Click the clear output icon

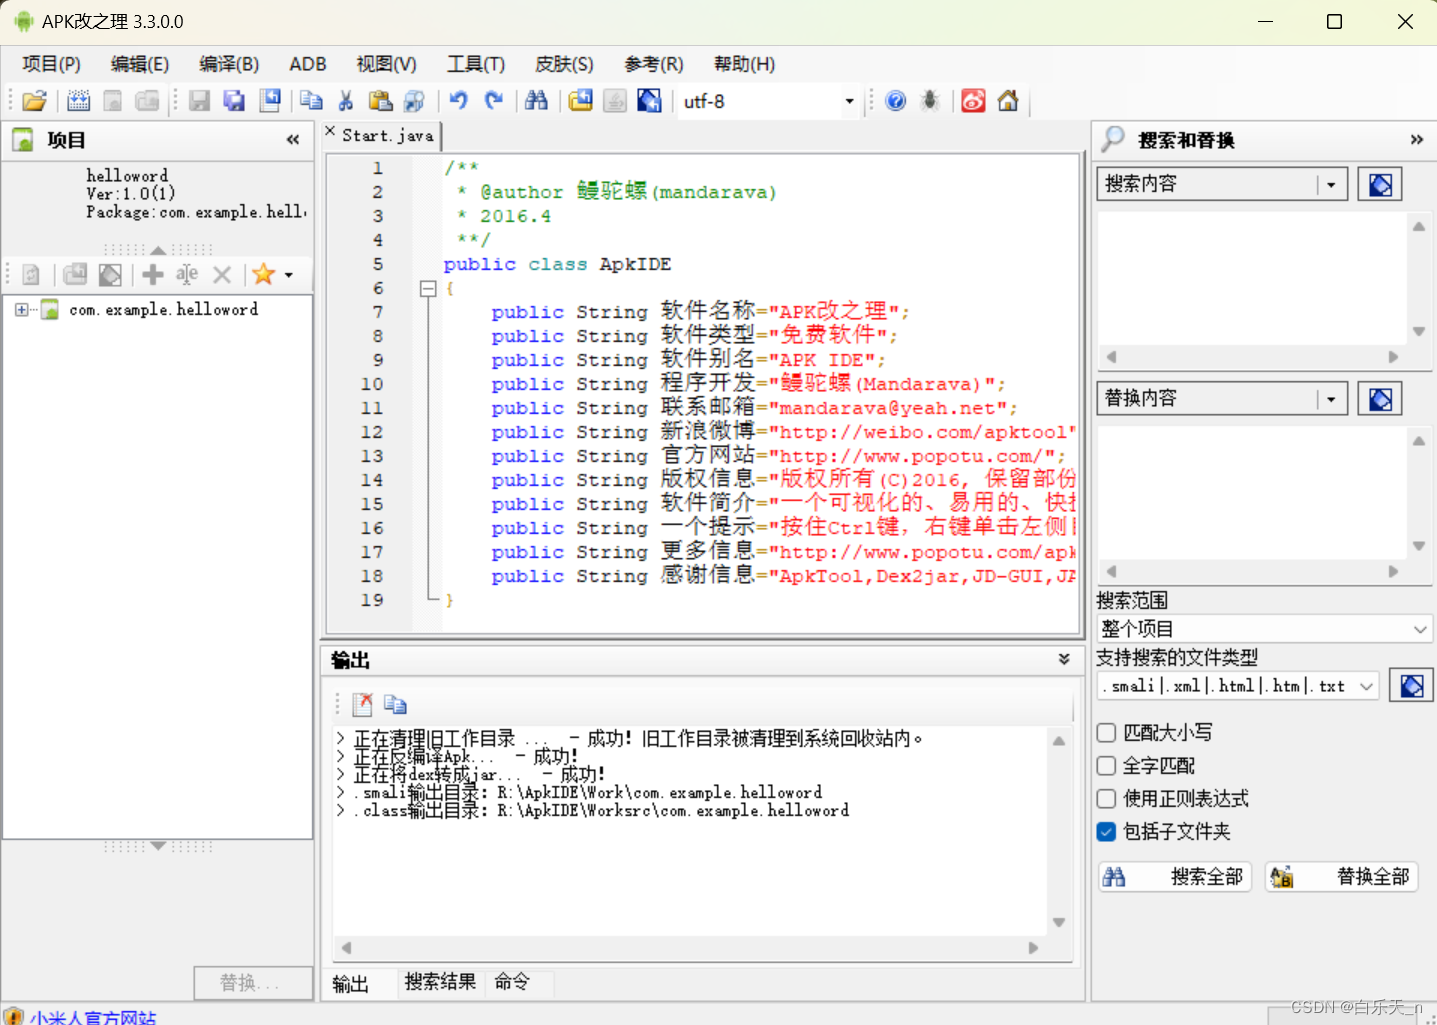pyautogui.click(x=362, y=704)
